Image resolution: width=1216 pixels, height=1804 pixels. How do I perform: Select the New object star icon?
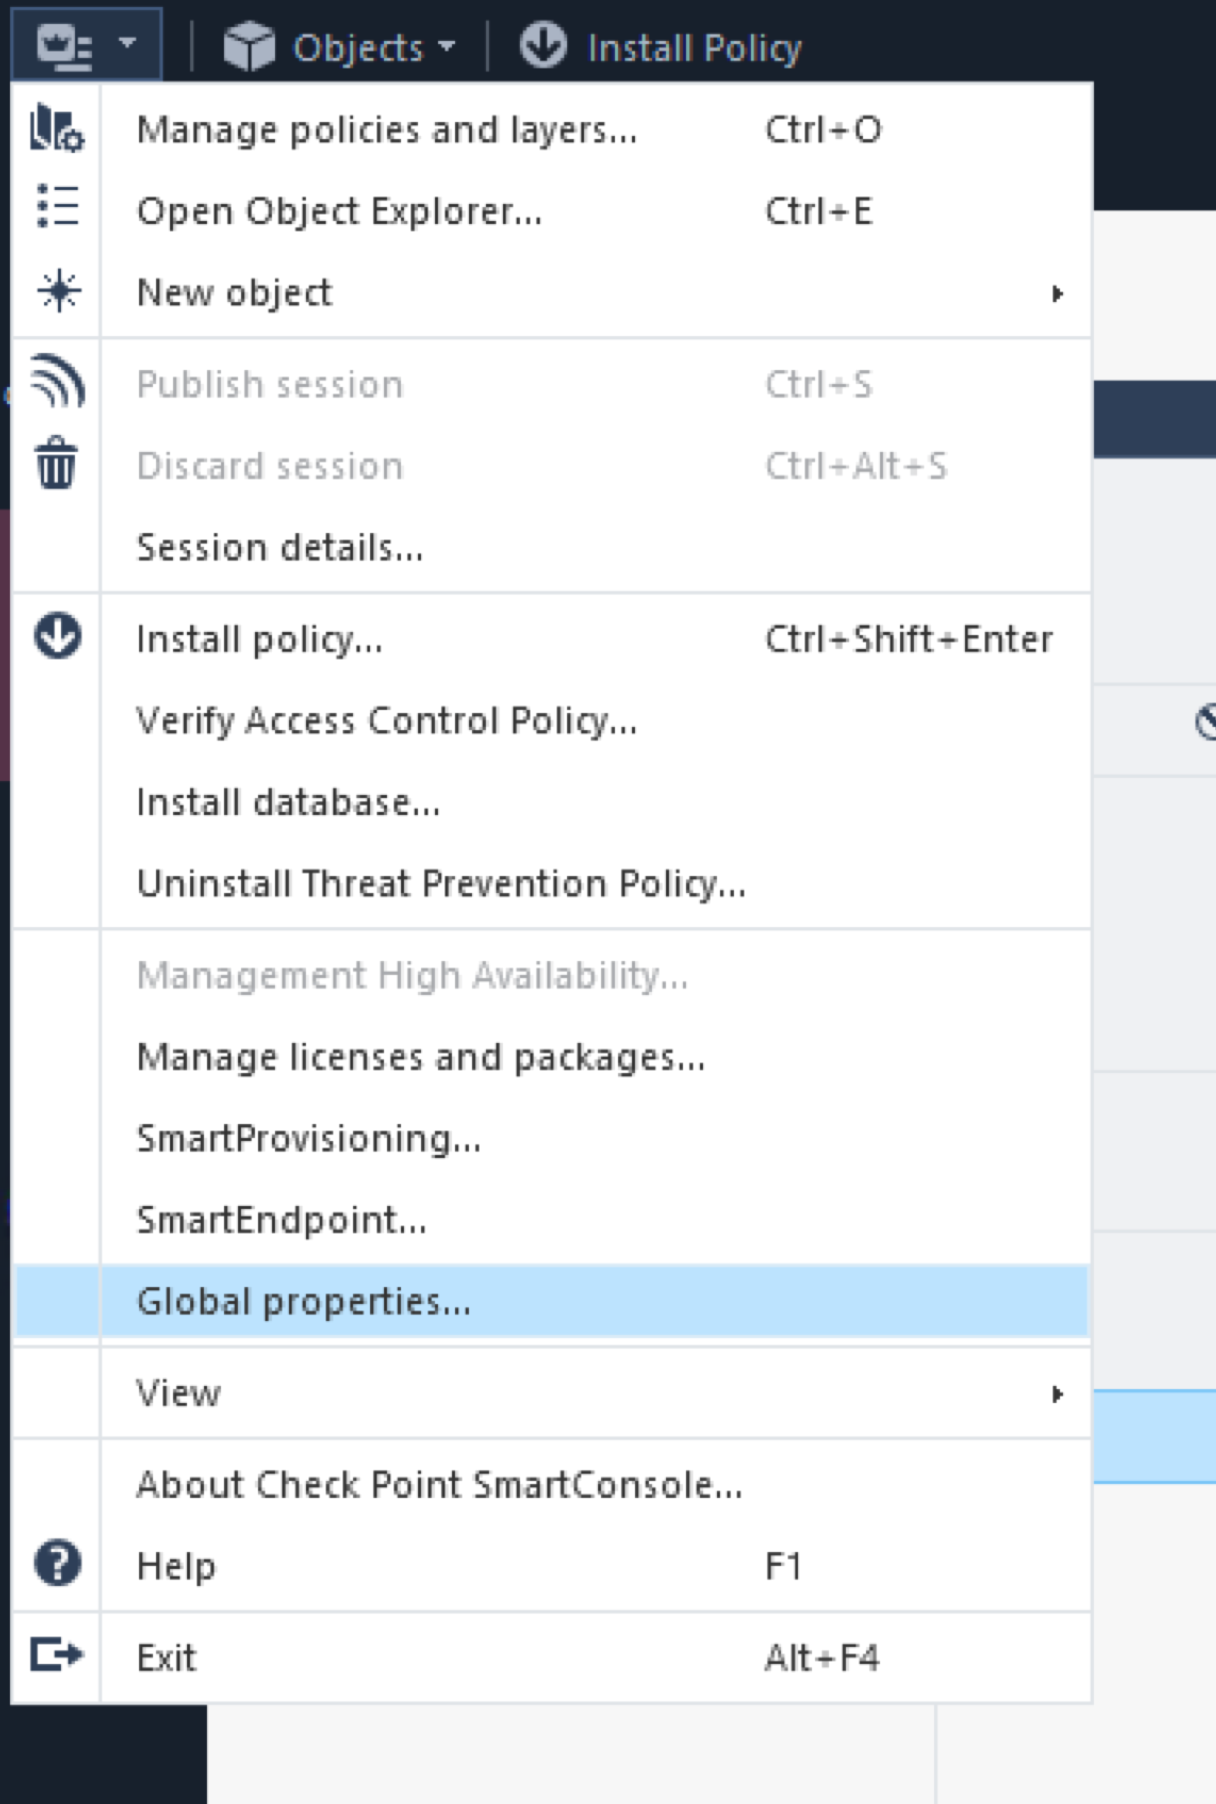pyautogui.click(x=57, y=291)
